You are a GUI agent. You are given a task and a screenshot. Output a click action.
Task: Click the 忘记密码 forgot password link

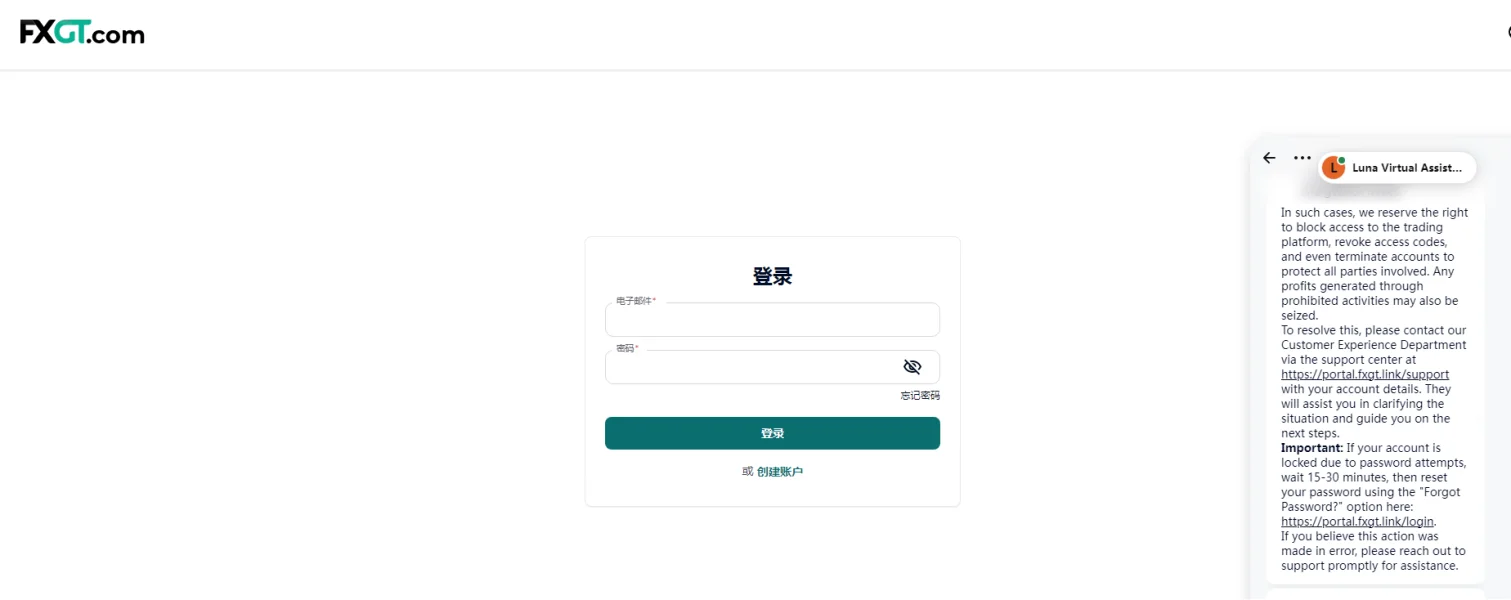920,396
